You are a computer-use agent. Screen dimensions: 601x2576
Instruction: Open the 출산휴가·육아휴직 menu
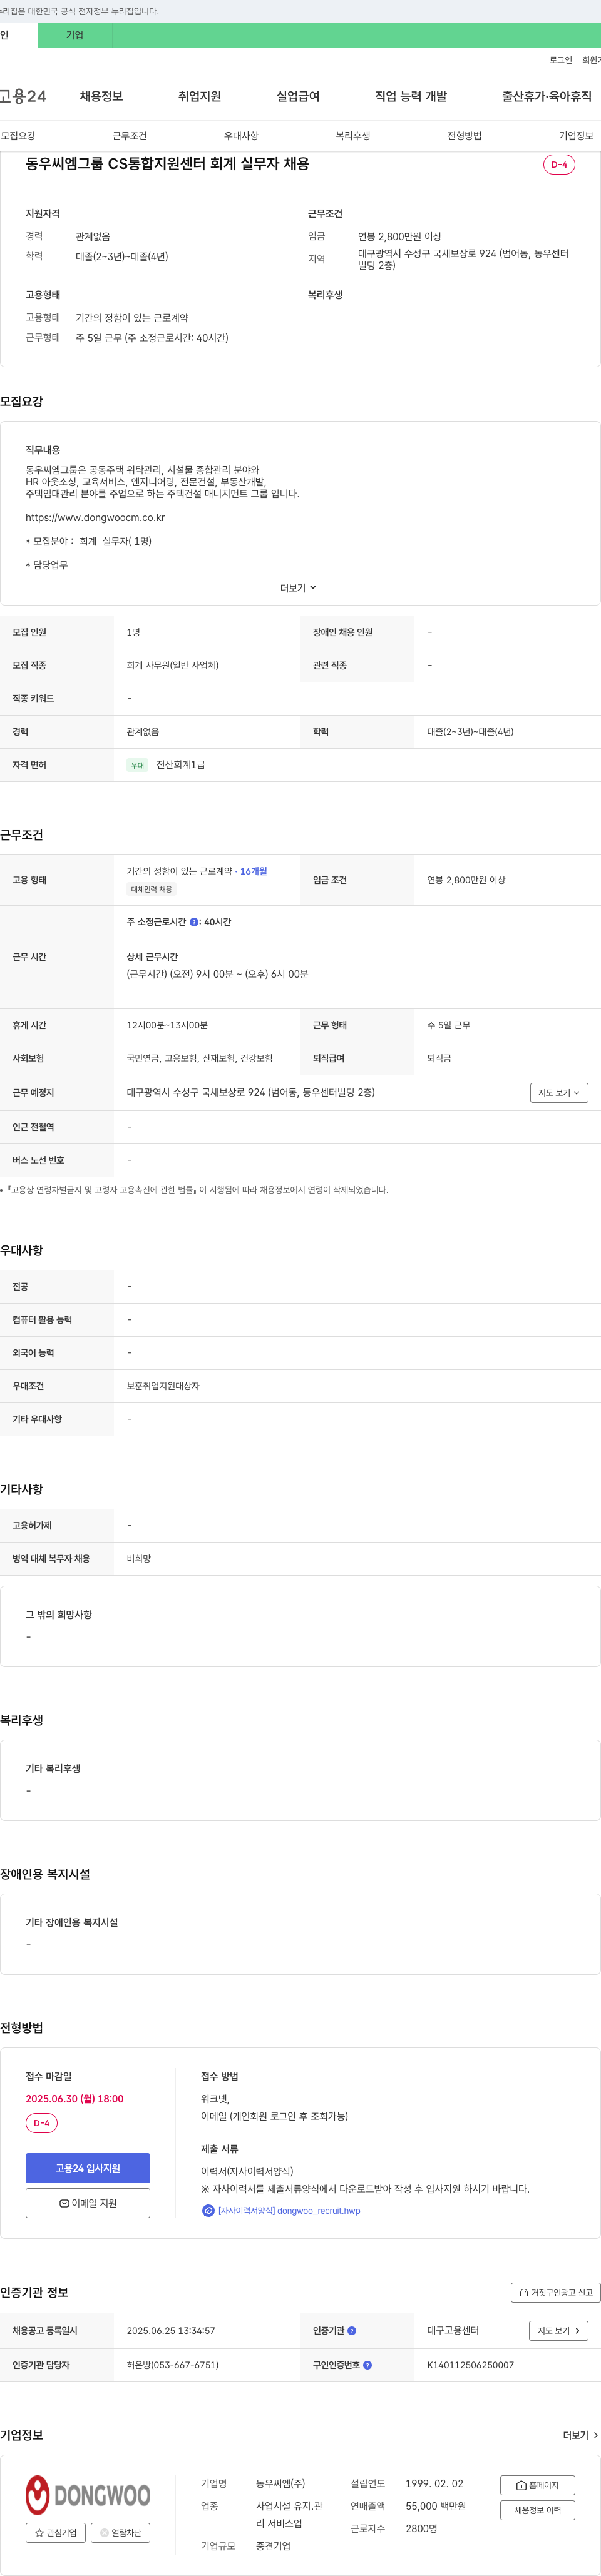(546, 96)
